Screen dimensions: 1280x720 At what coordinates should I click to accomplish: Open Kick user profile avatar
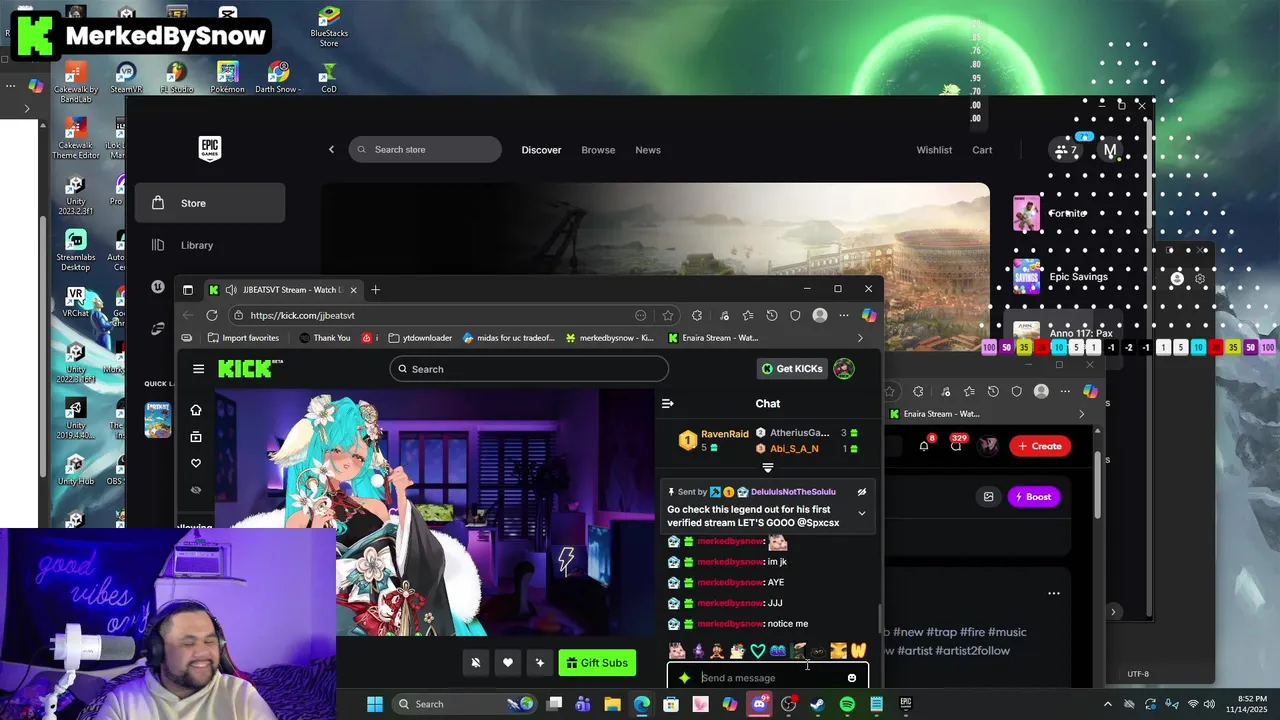point(844,369)
